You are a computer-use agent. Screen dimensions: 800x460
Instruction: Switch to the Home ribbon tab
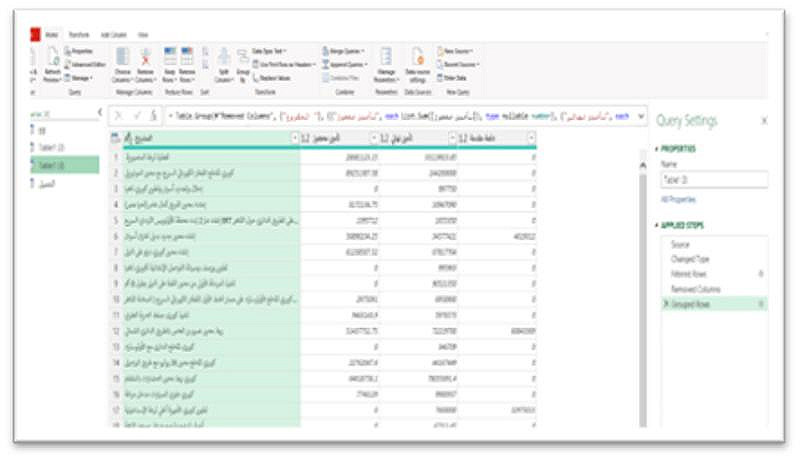coord(52,35)
